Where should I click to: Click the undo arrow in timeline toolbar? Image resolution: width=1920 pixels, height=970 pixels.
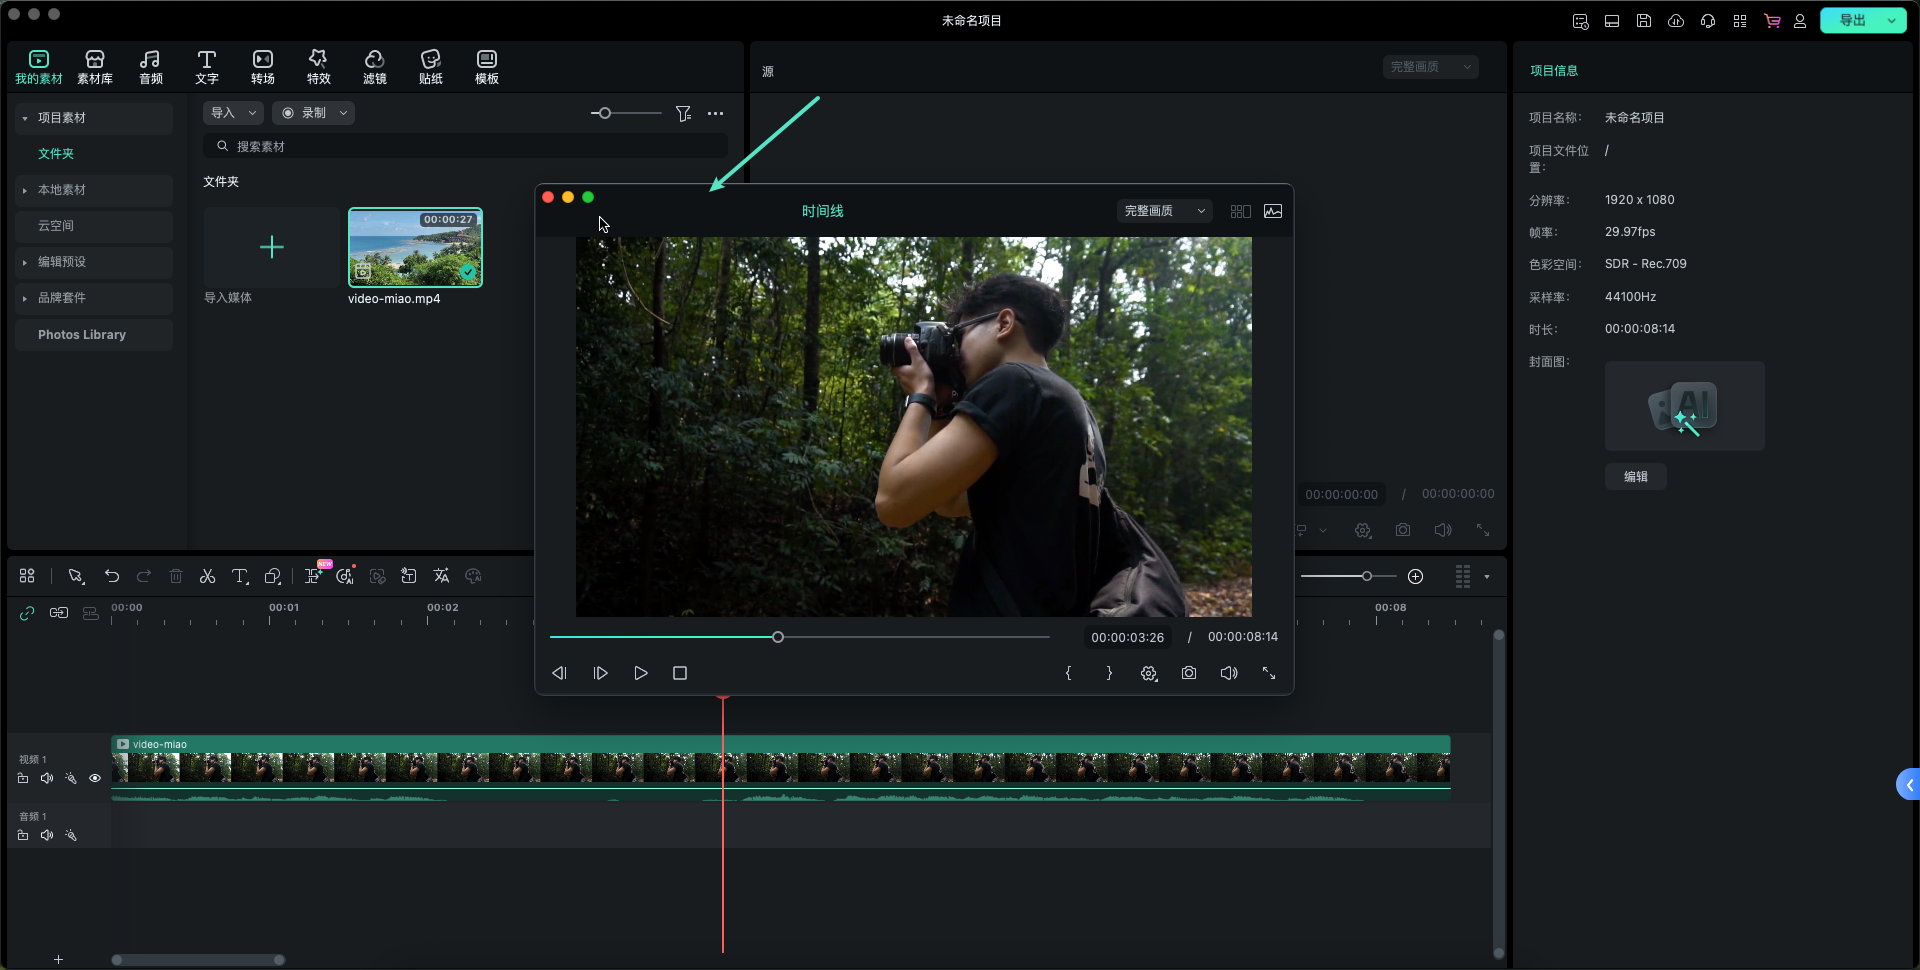(112, 576)
